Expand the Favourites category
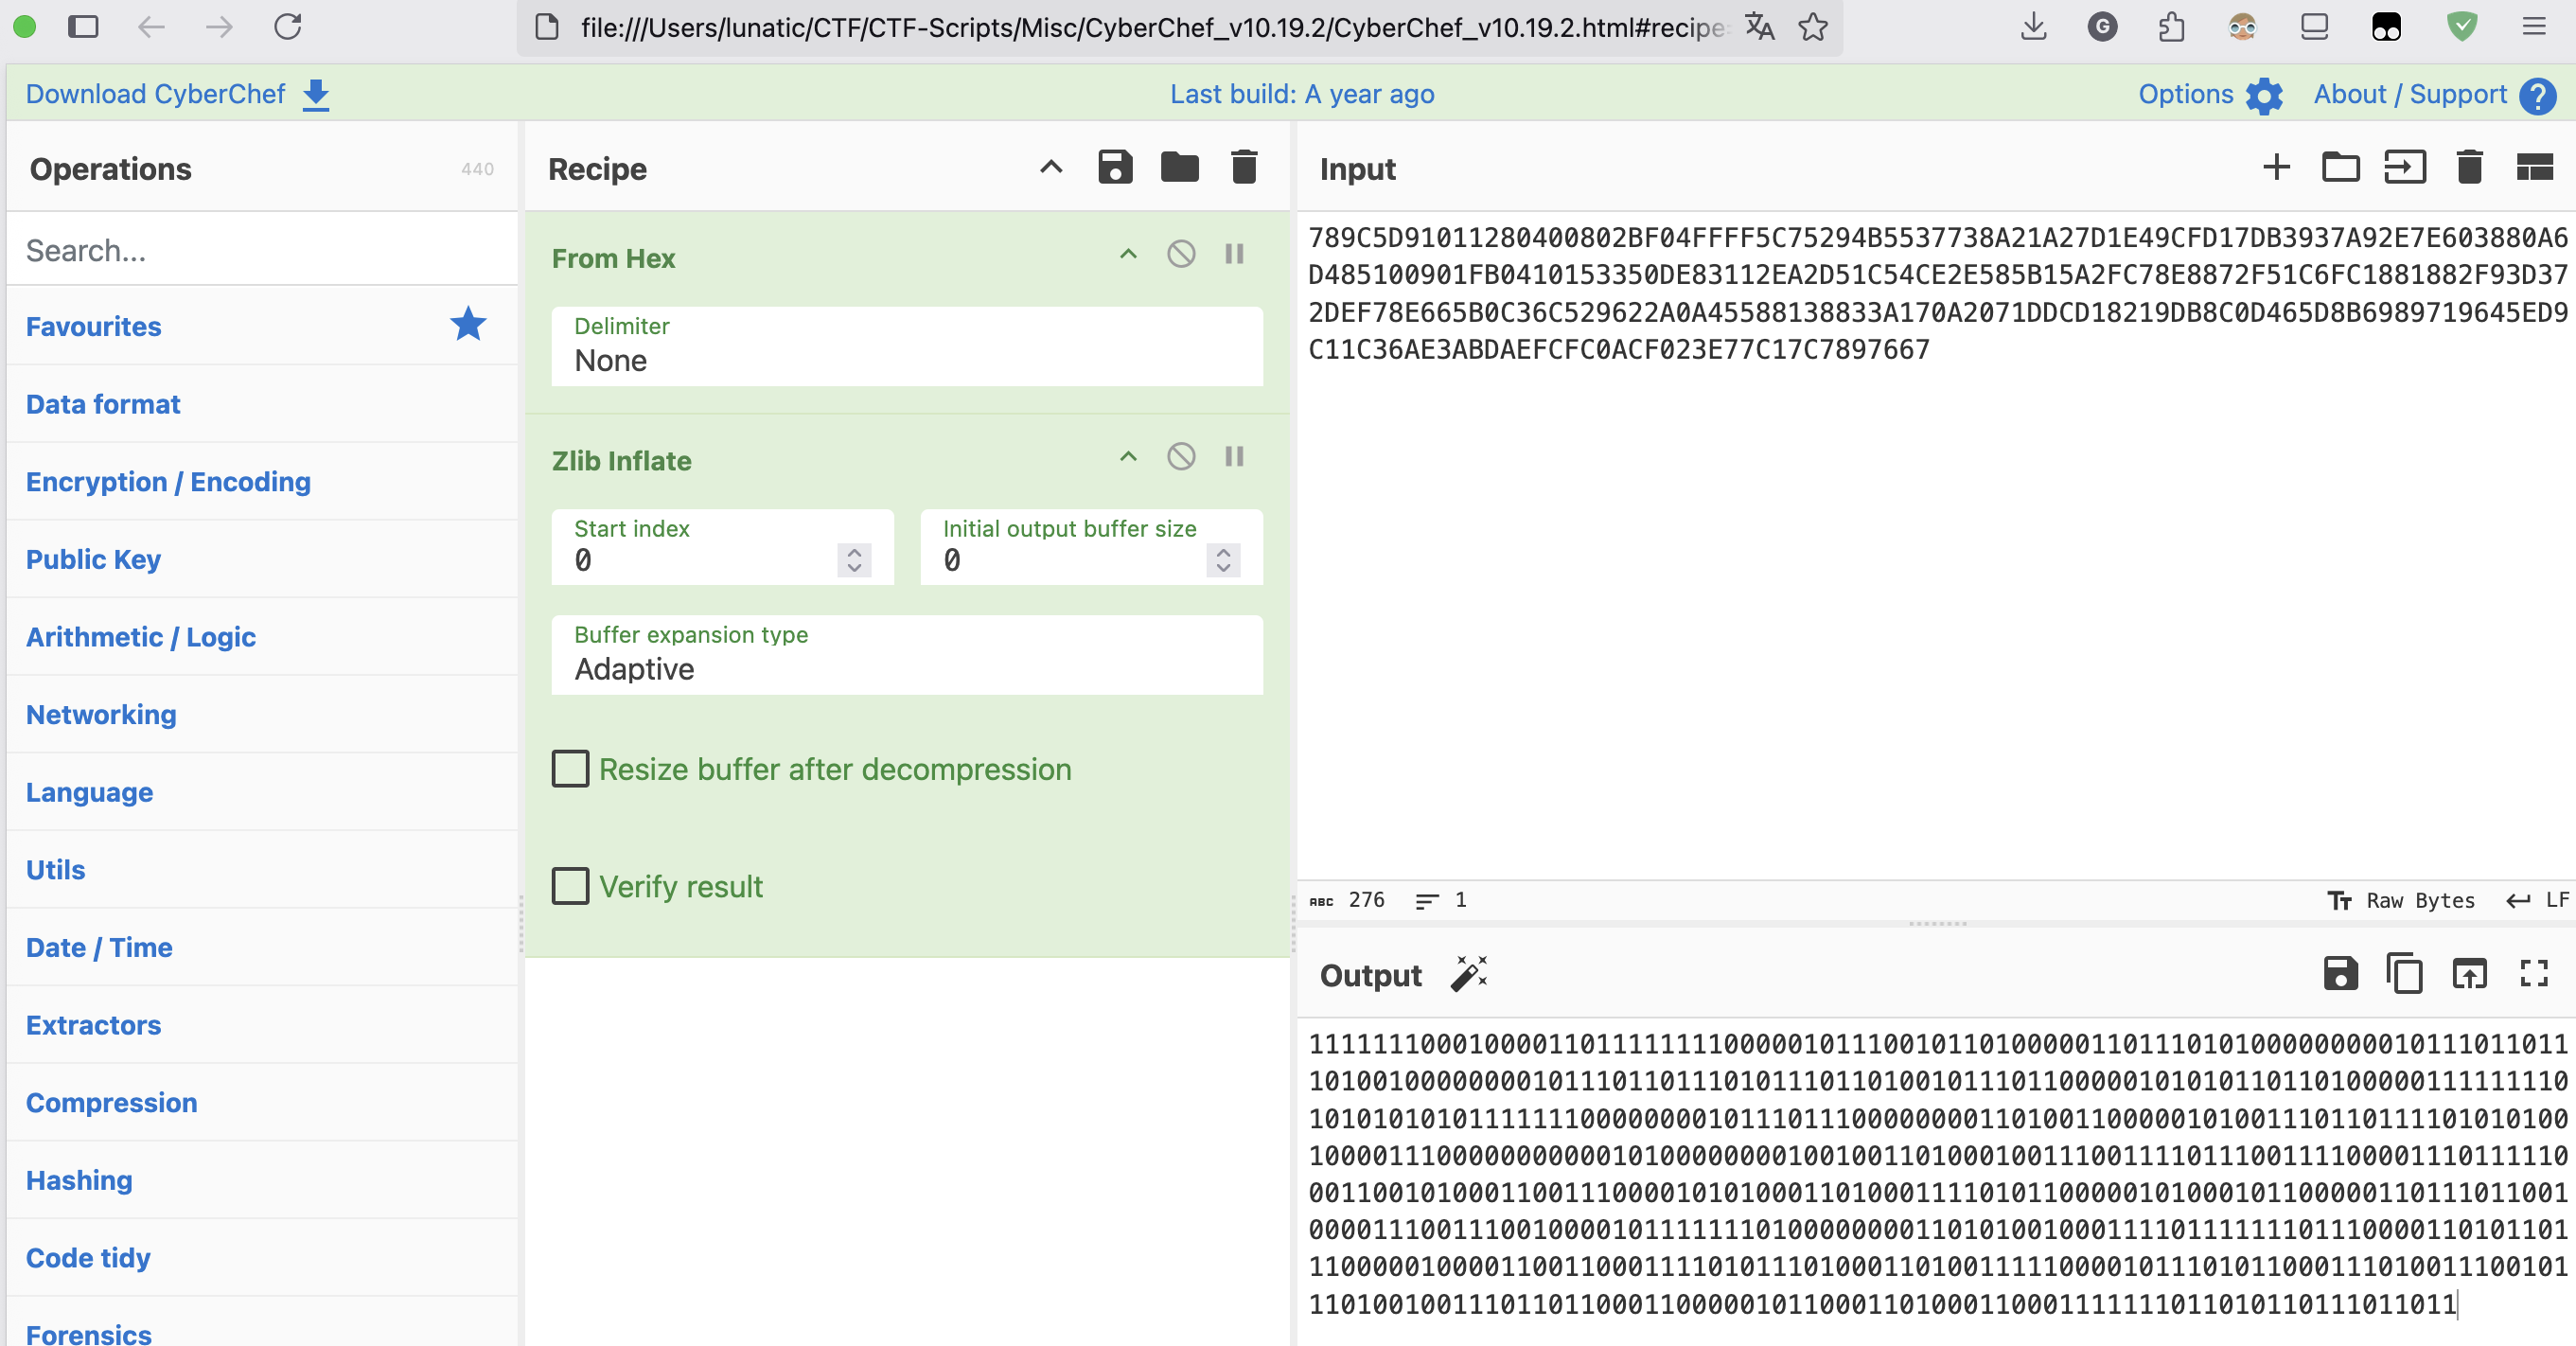Image resolution: width=2576 pixels, height=1346 pixels. tap(262, 326)
